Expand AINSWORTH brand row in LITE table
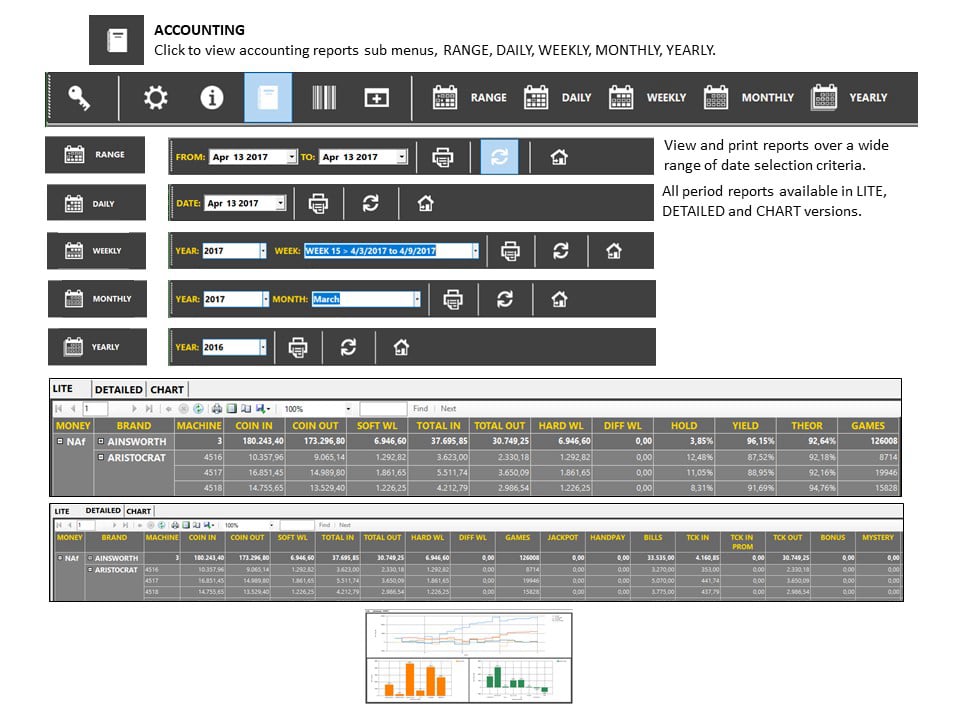Viewport: 960px width, 720px height. pos(101,441)
